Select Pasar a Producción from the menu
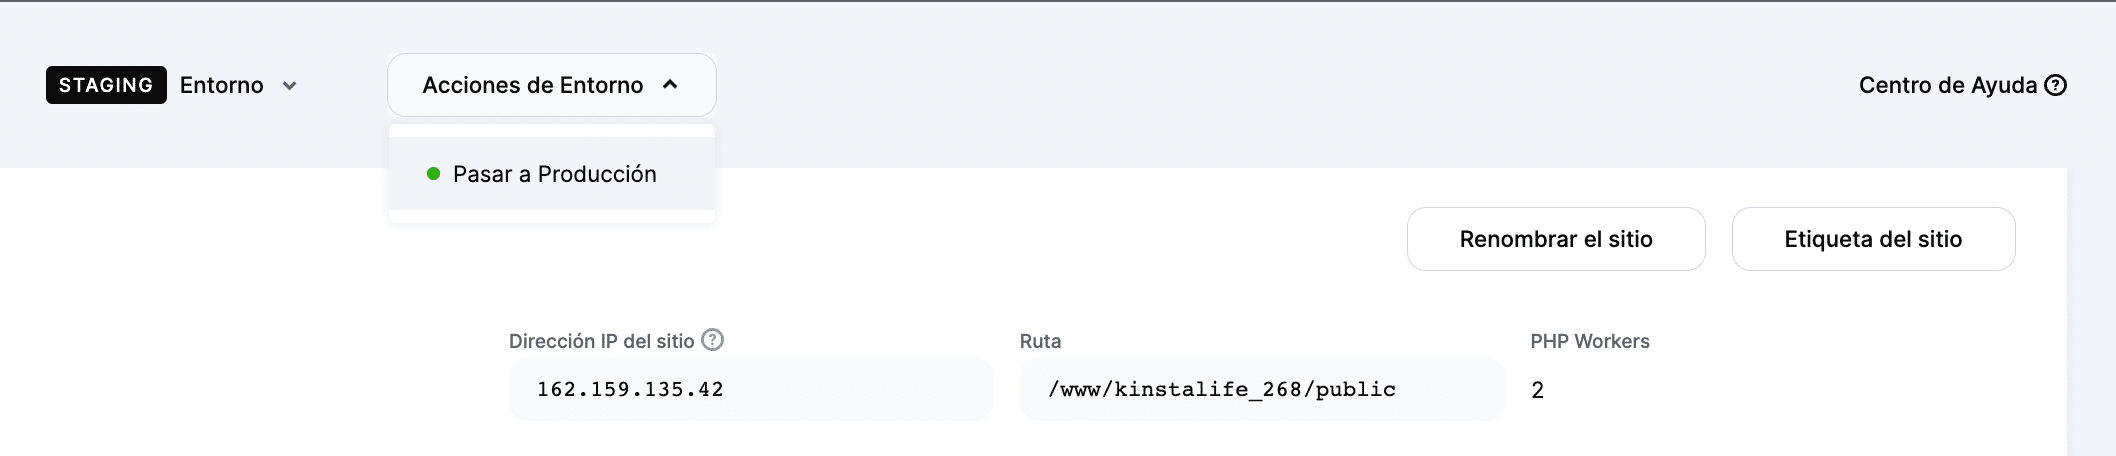2116x456 pixels. coord(554,174)
